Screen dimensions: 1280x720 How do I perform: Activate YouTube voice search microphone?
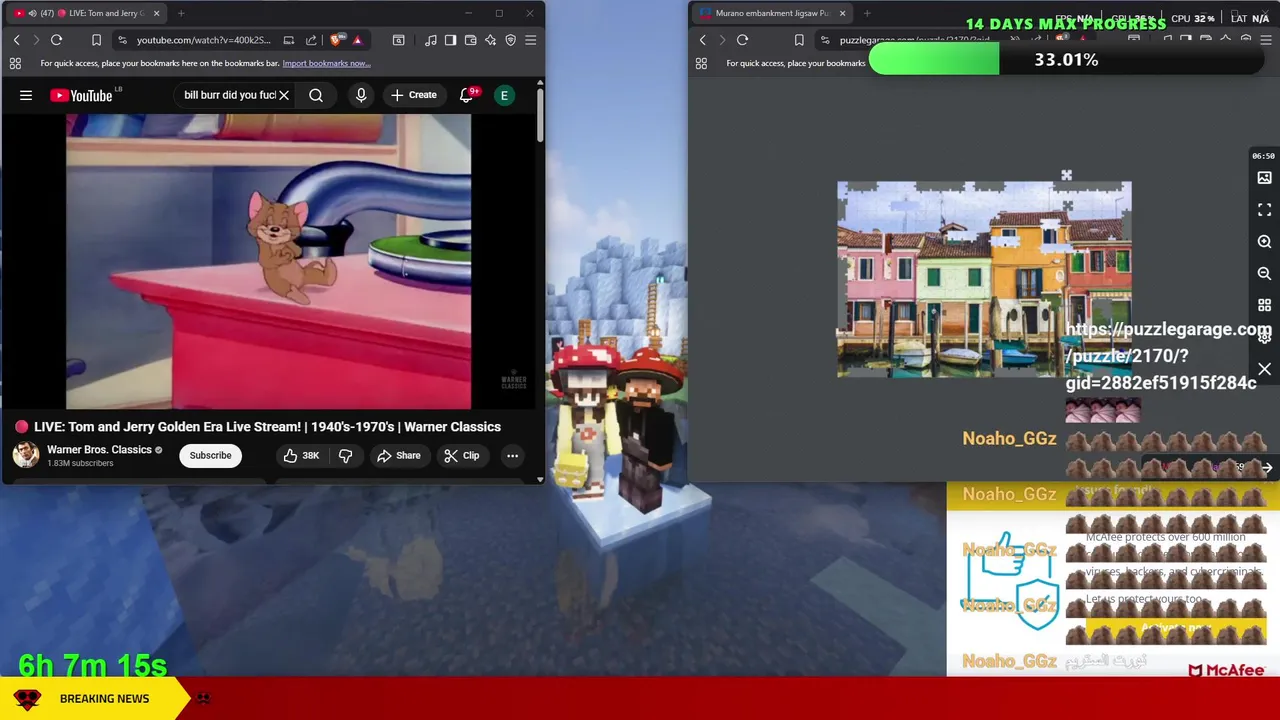pyautogui.click(x=361, y=95)
